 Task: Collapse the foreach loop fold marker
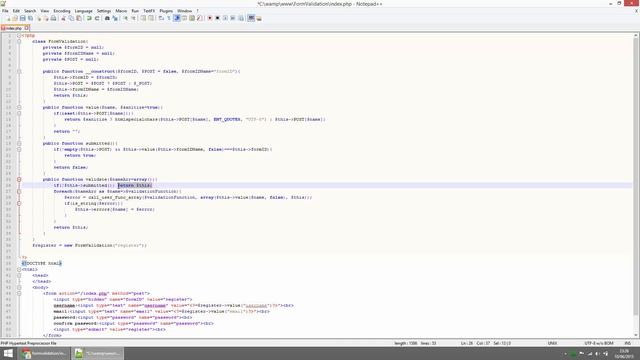click(x=19, y=191)
